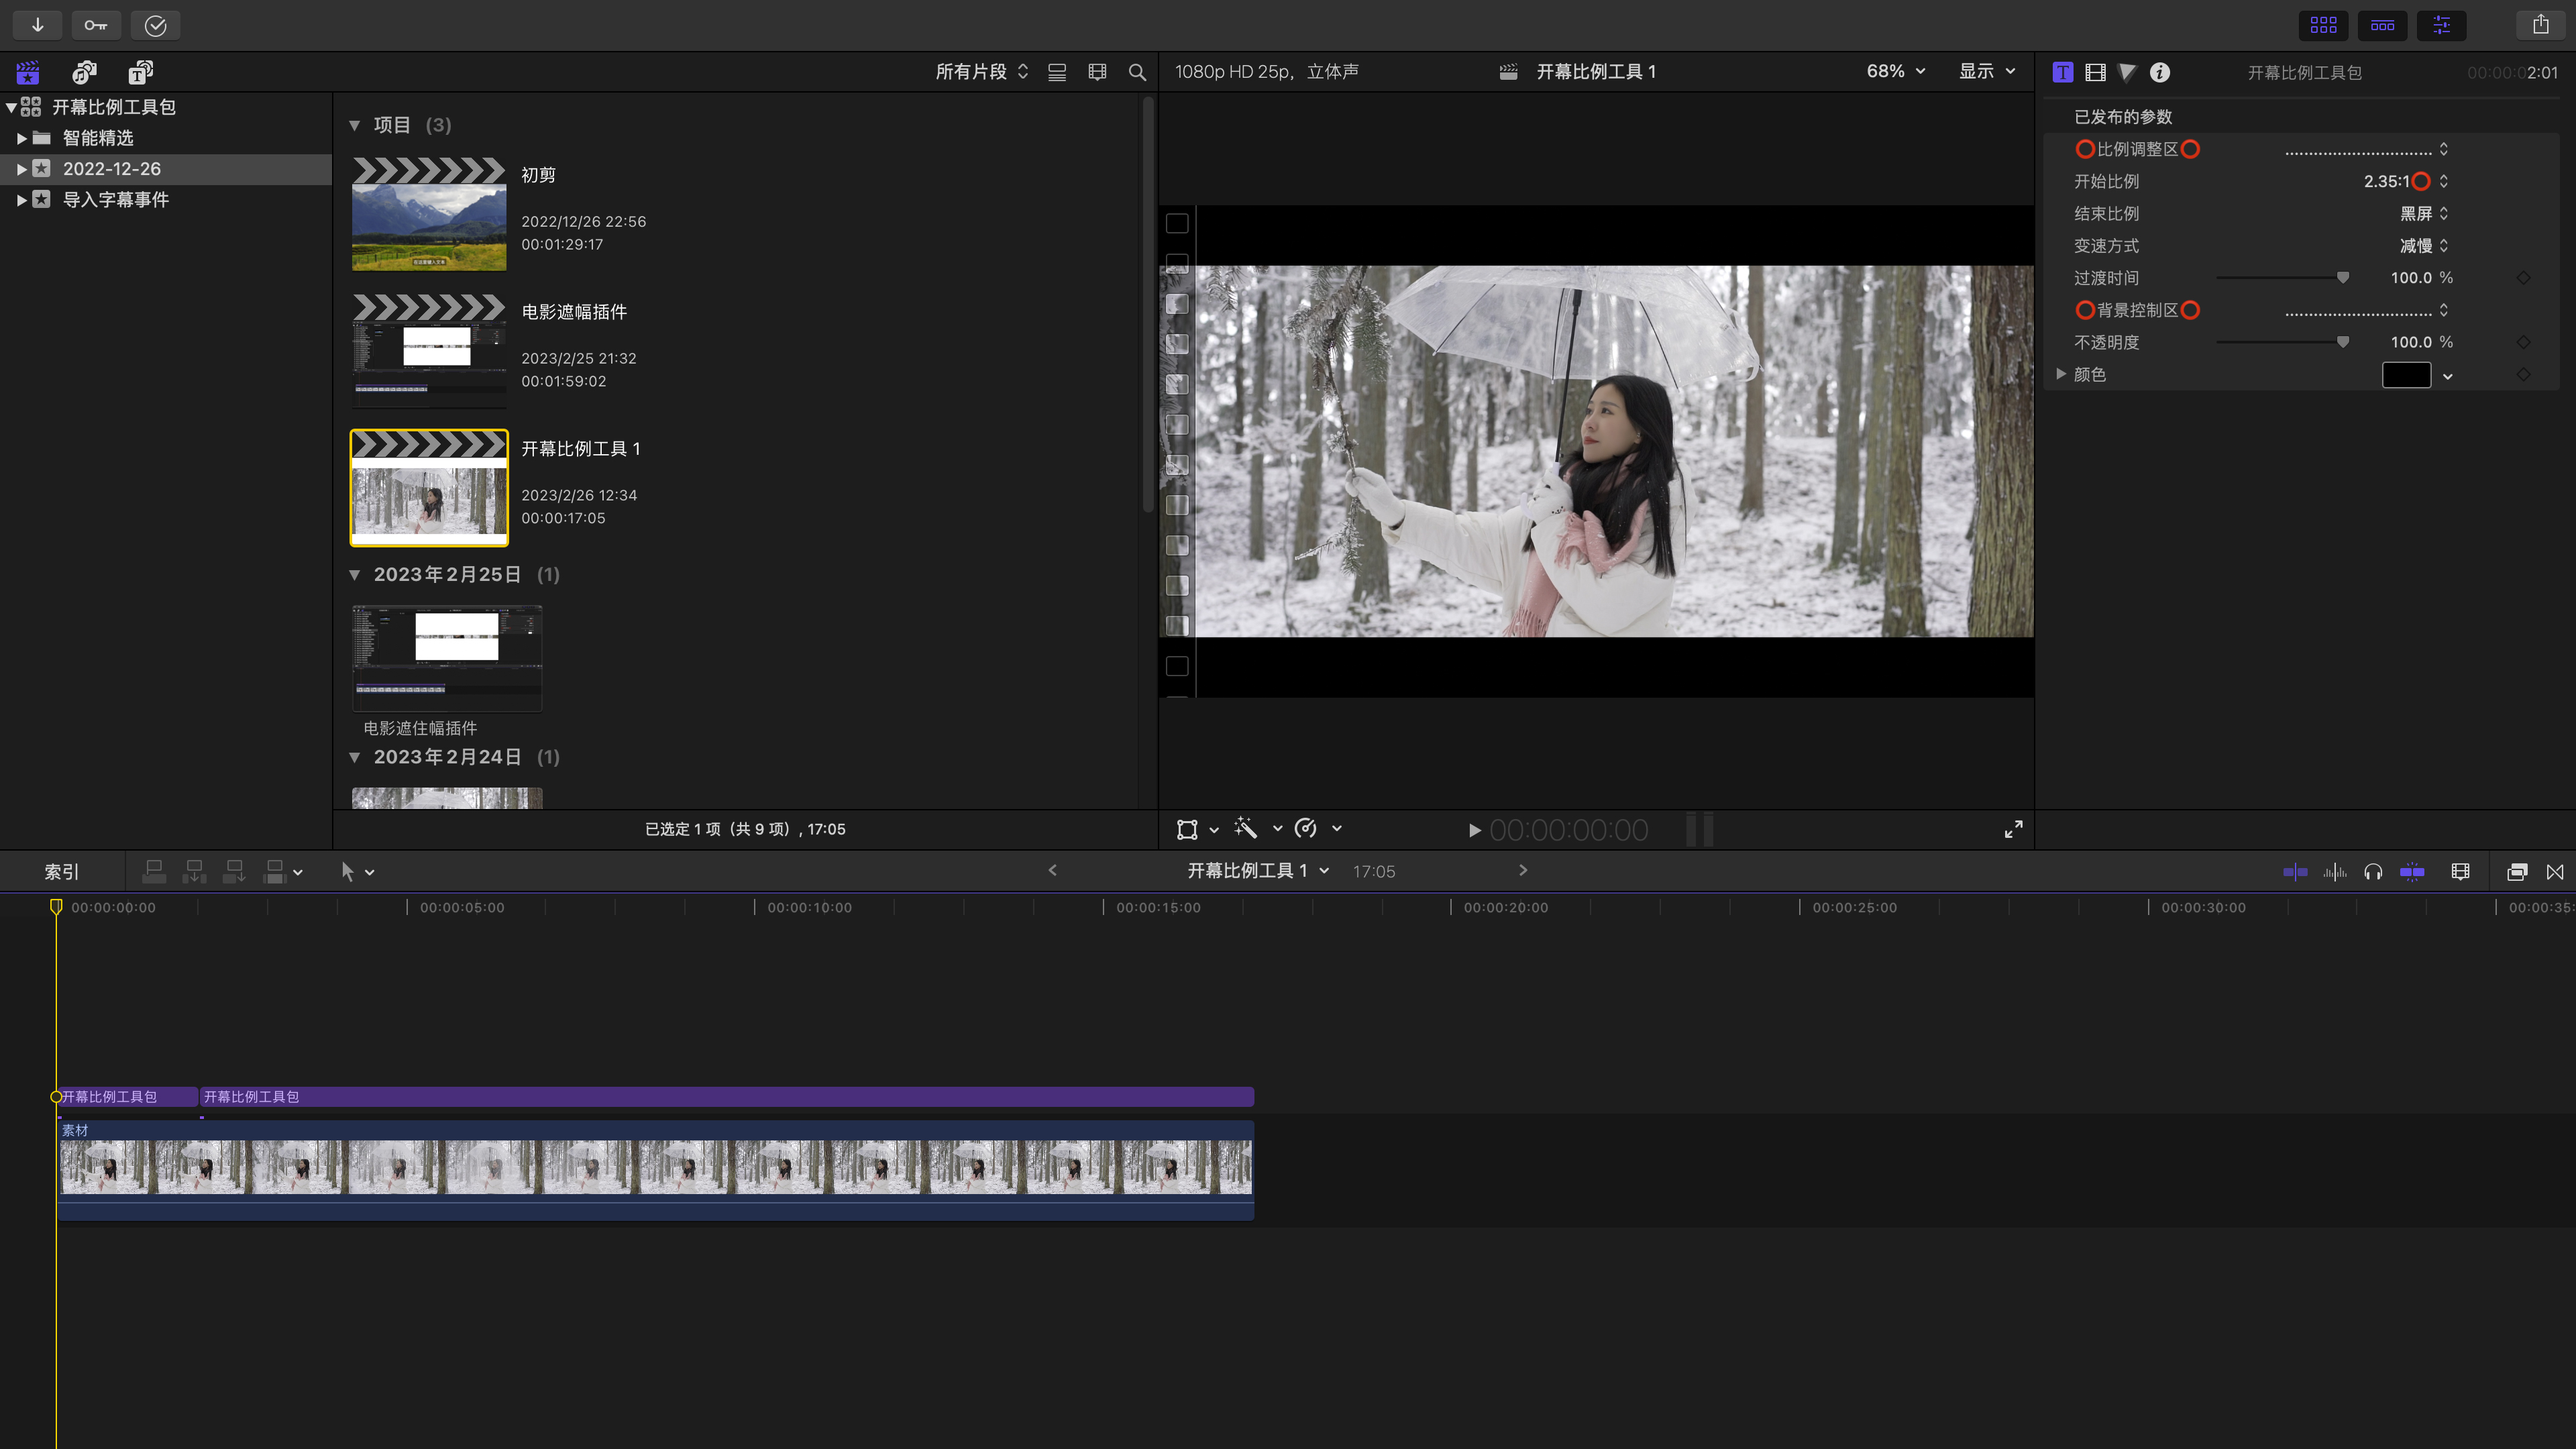
Task: Go forward in timeline history
Action: point(1523,870)
